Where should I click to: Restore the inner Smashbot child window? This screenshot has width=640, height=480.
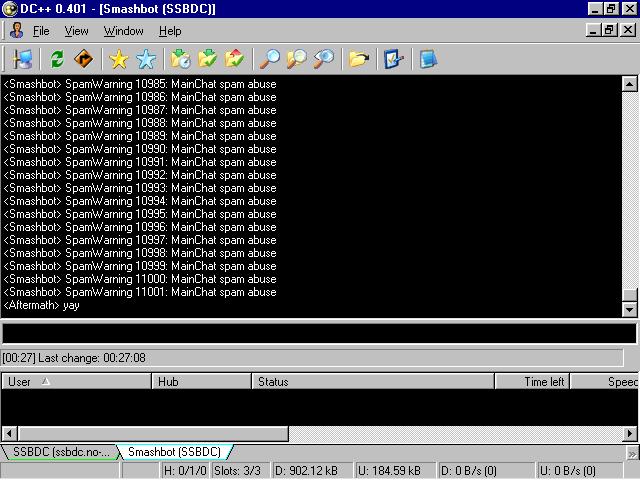609,30
